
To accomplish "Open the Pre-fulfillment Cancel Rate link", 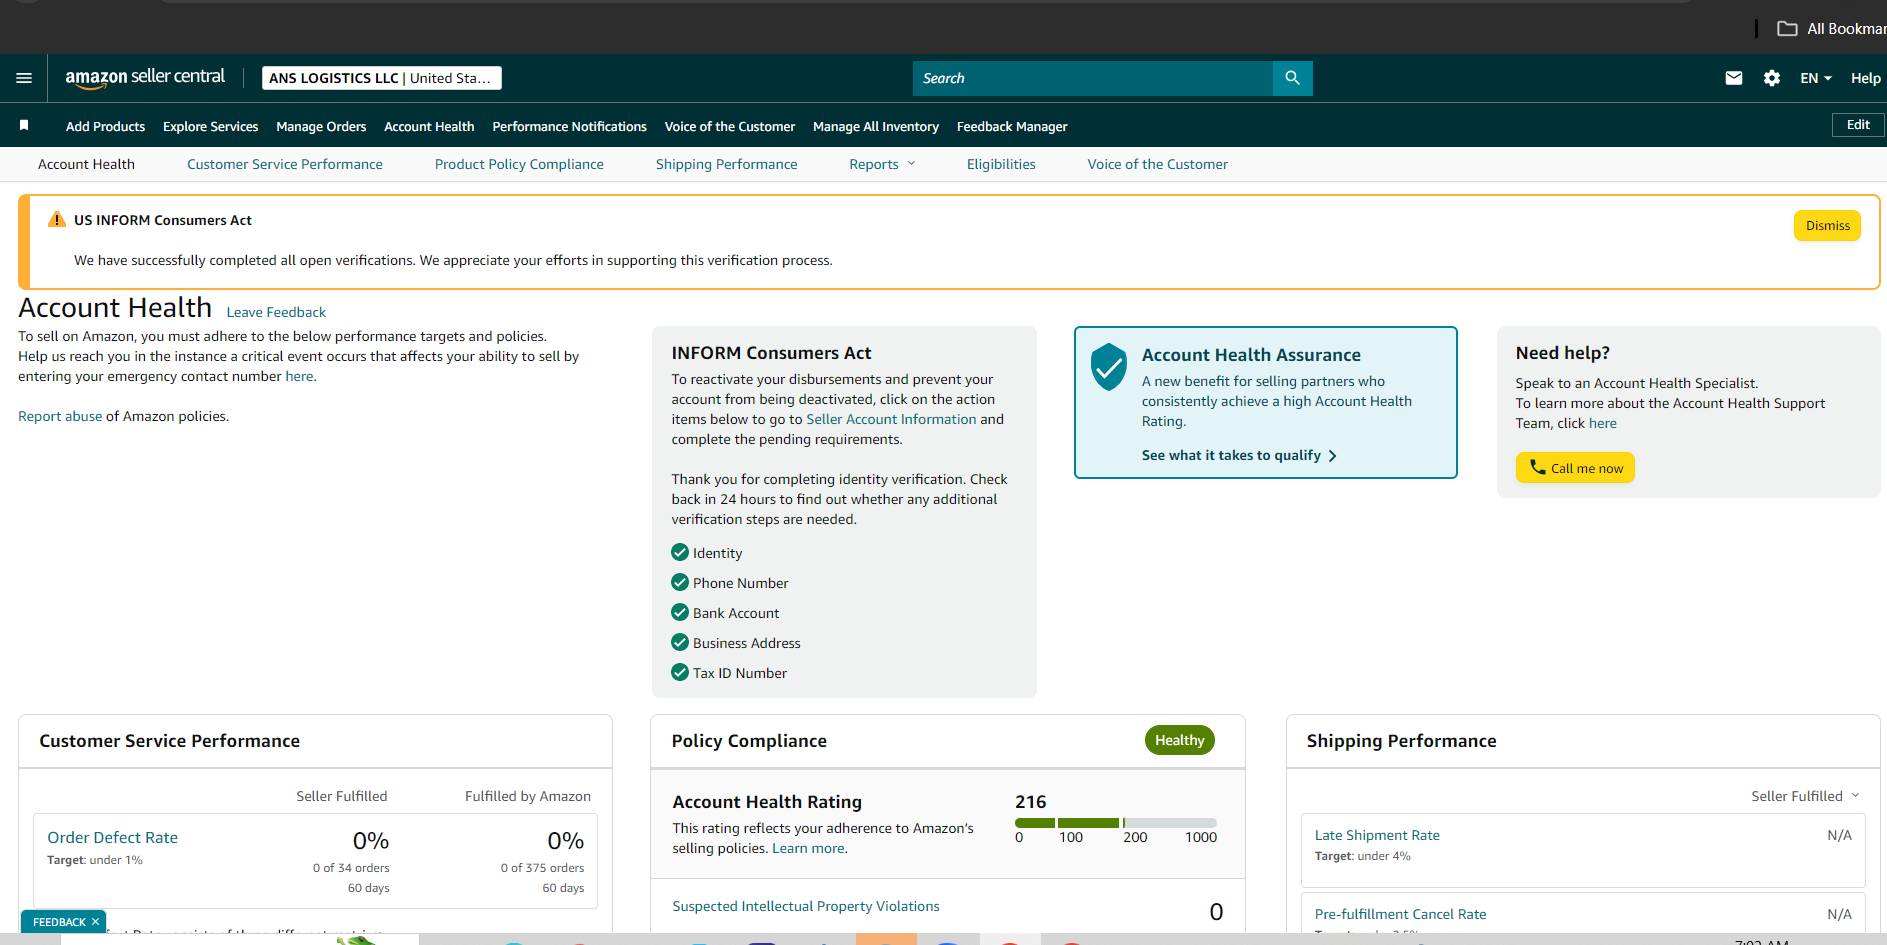I will pos(1400,914).
